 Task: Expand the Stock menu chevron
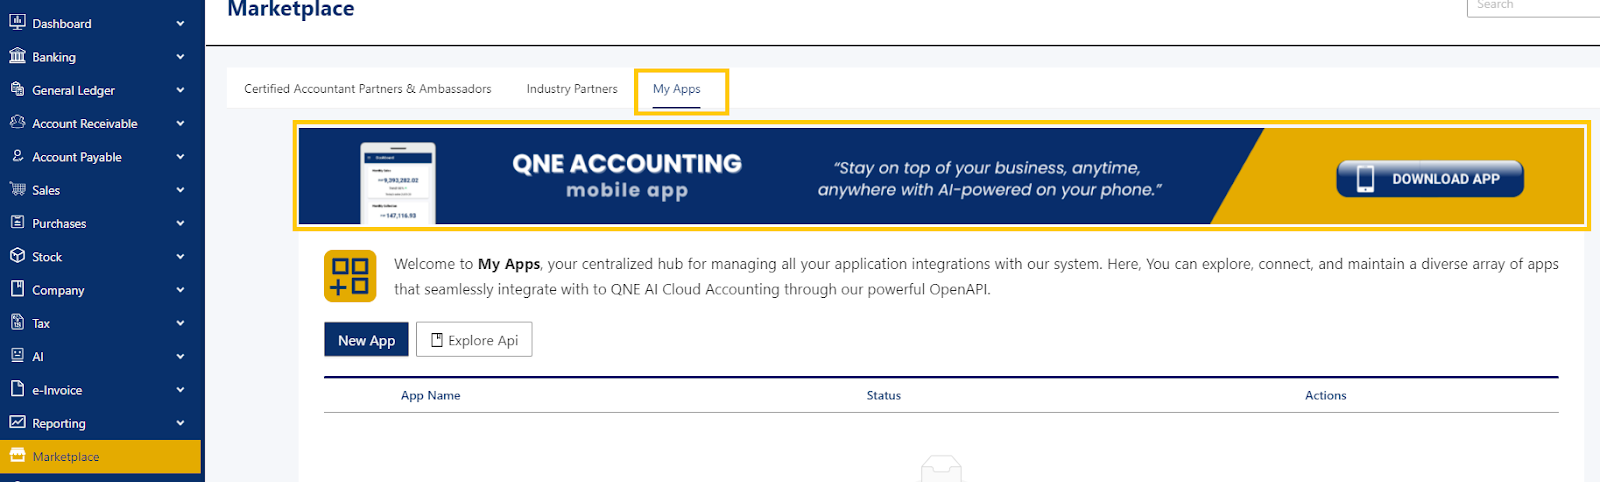[x=180, y=257]
